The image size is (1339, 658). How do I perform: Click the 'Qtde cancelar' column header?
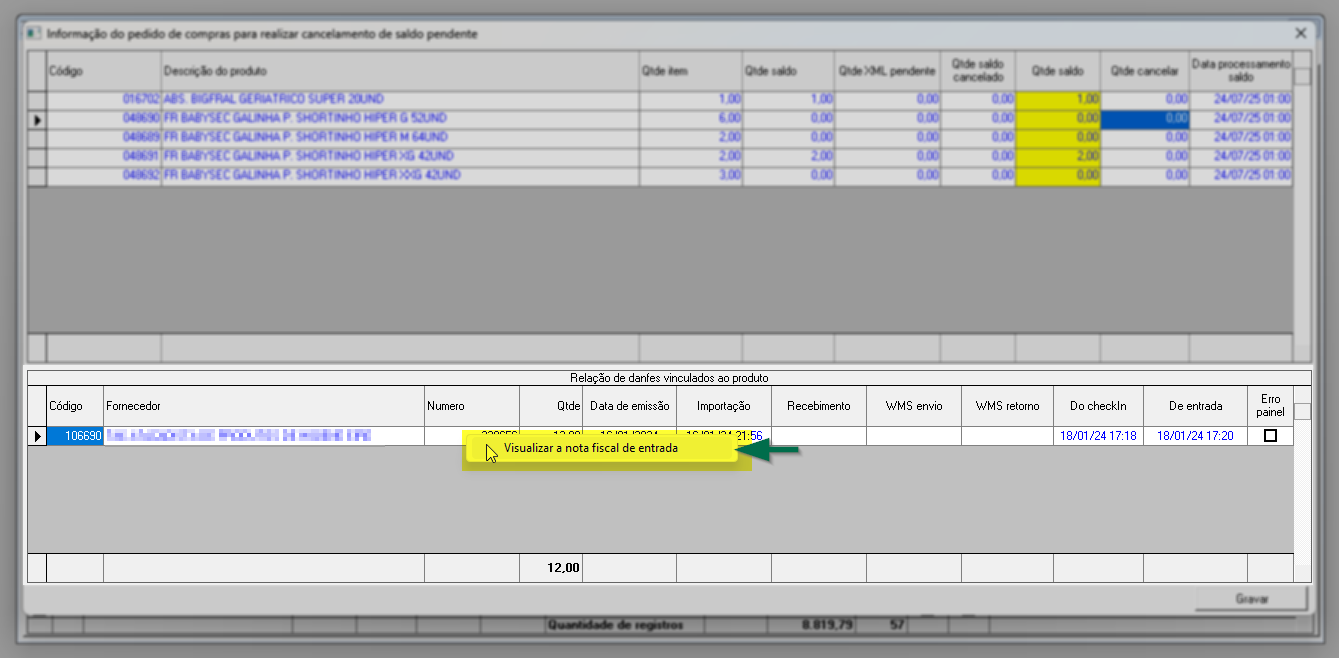pos(1145,72)
